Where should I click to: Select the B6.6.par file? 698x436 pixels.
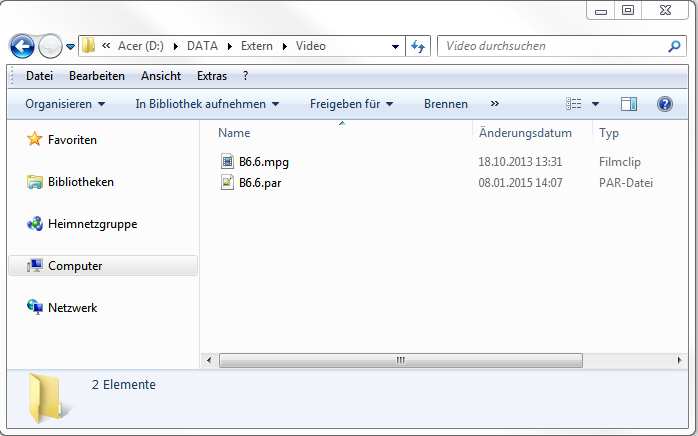pyautogui.click(x=259, y=183)
